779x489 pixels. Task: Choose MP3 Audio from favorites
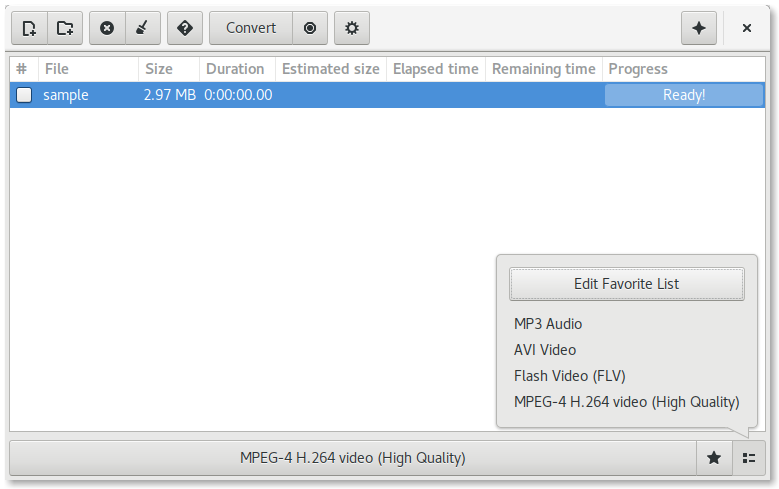(548, 324)
